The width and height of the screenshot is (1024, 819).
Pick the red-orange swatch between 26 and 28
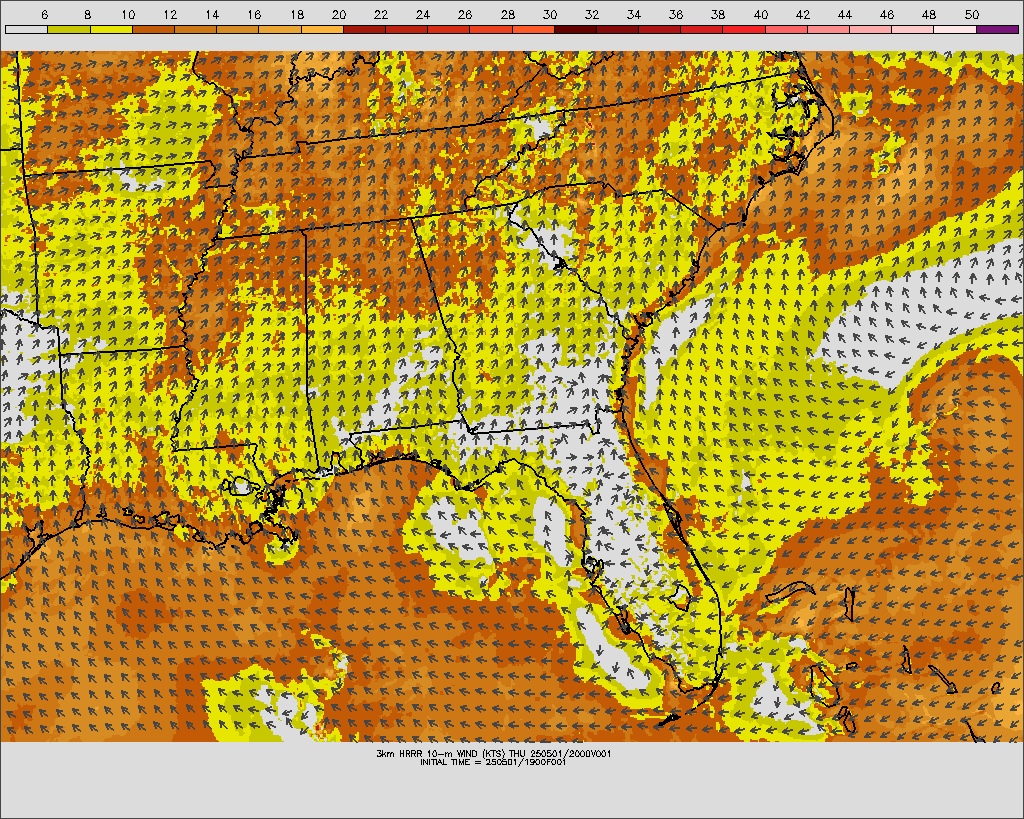click(491, 29)
